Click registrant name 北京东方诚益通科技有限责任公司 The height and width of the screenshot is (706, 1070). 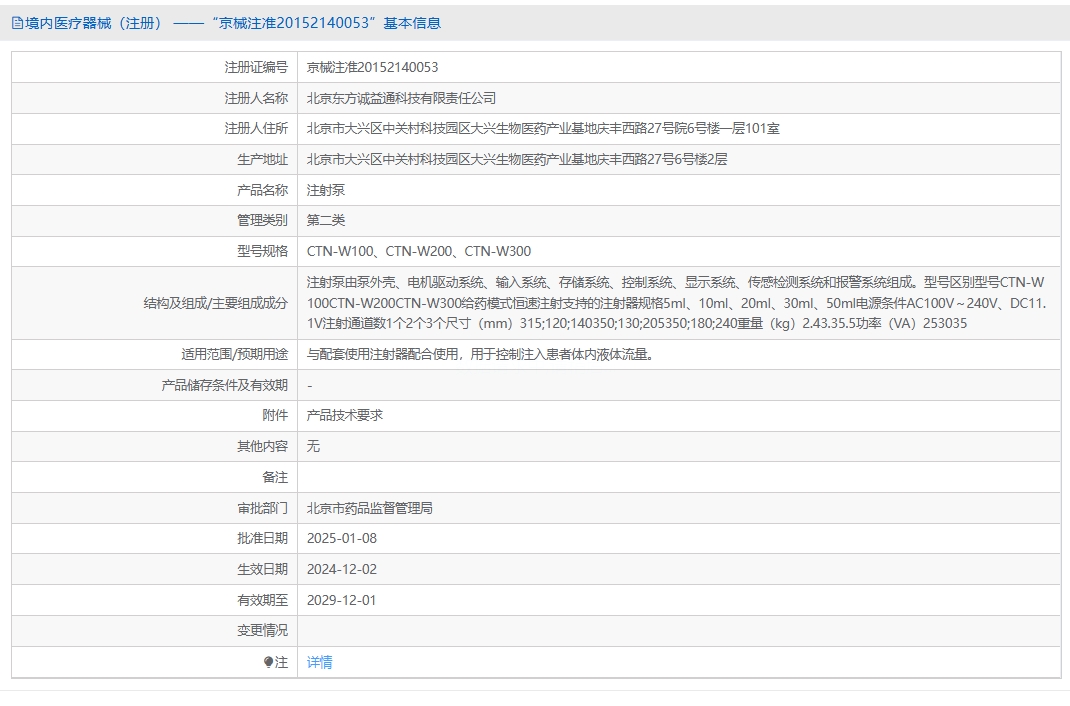click(x=401, y=98)
